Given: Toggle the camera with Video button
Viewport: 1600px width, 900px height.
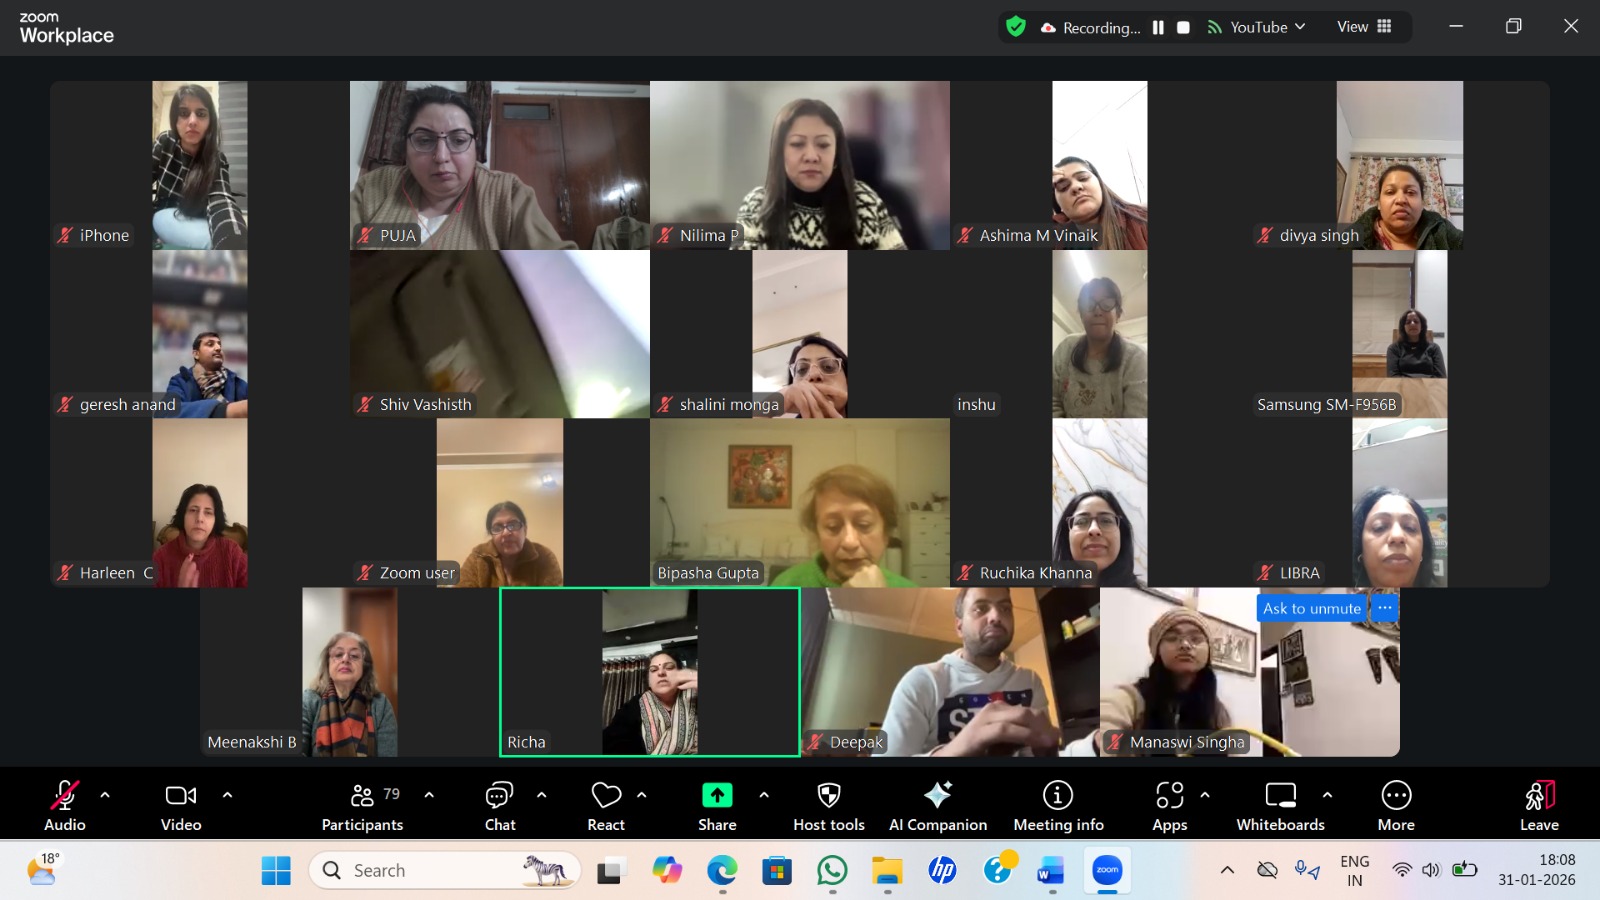Looking at the screenshot, I should 181,805.
